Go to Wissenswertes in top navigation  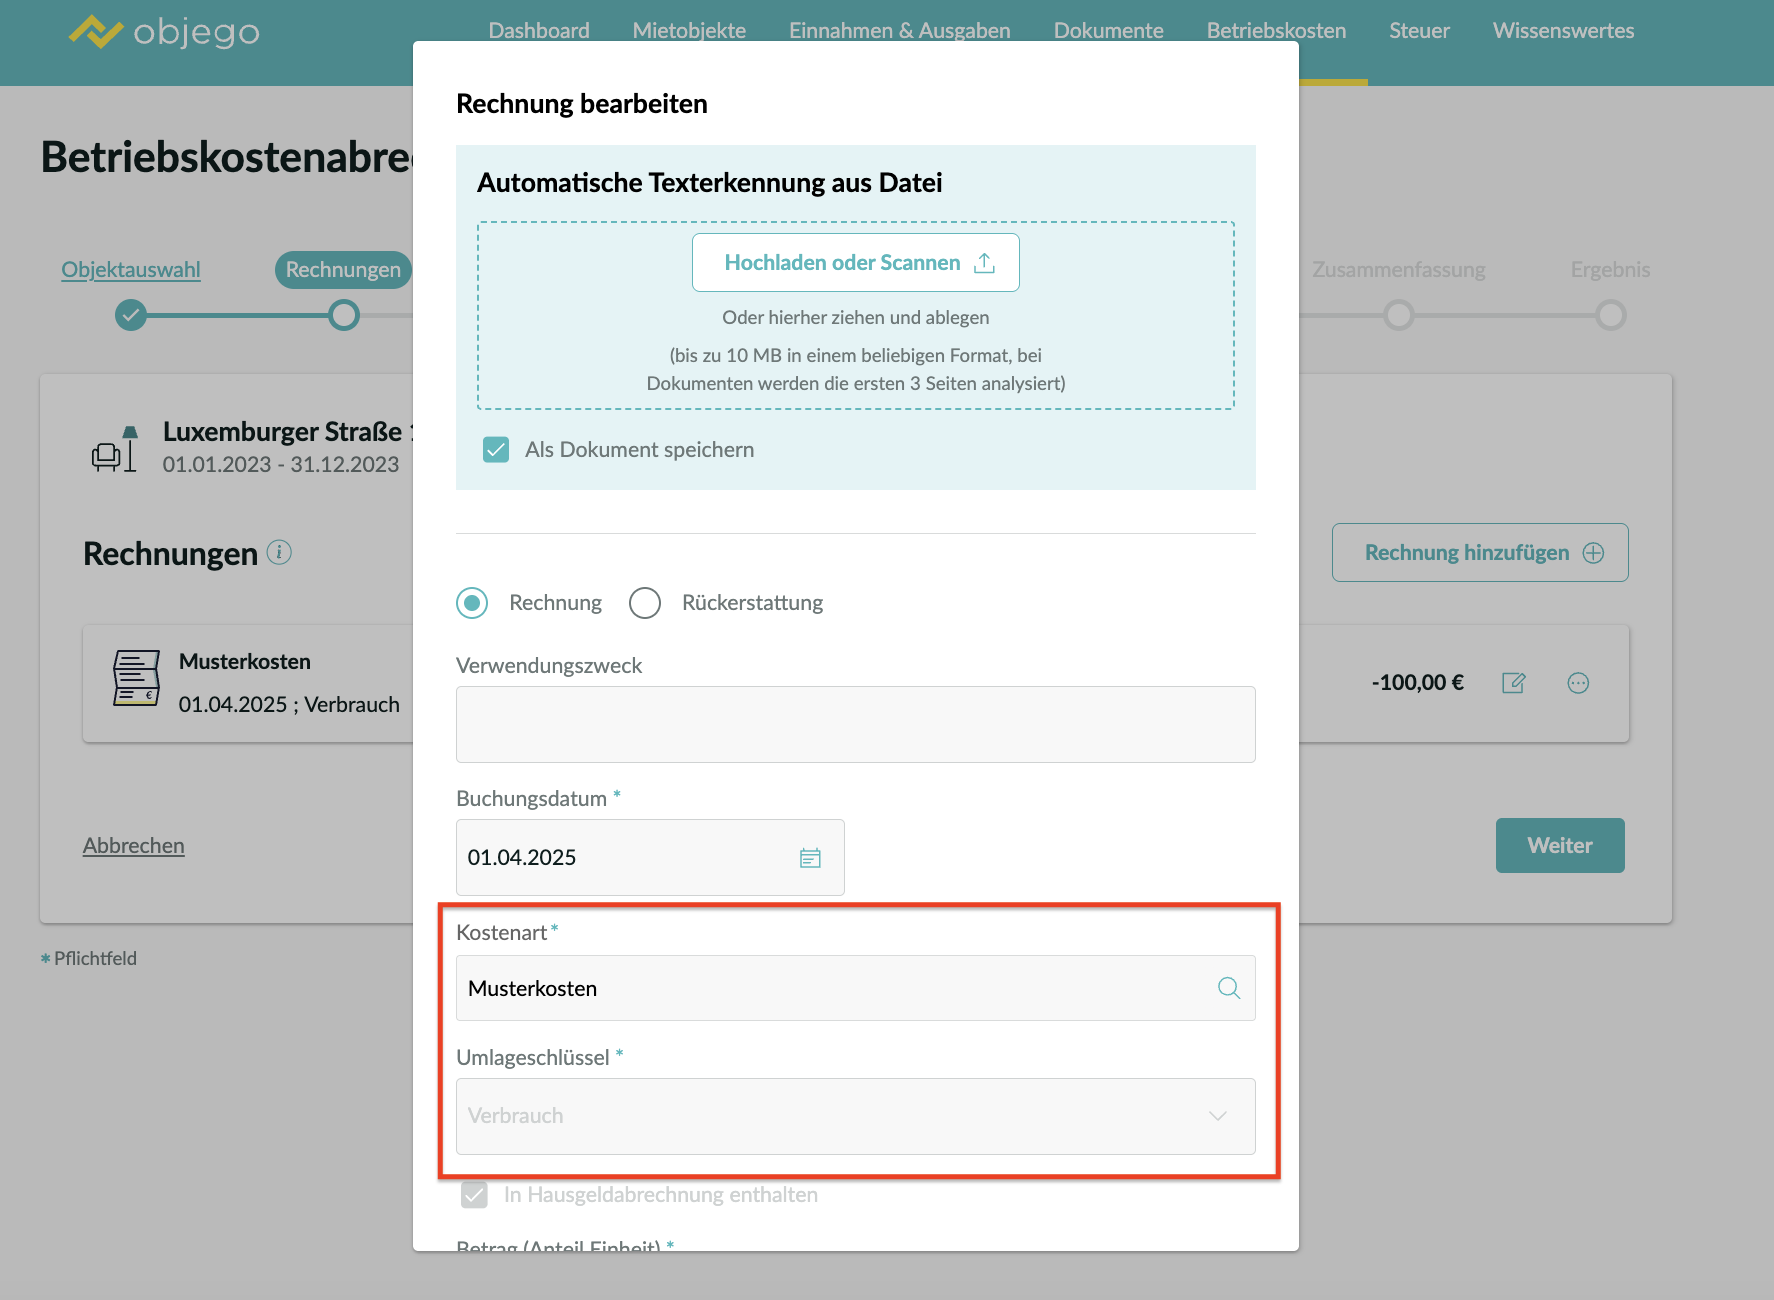pyautogui.click(x=1563, y=31)
